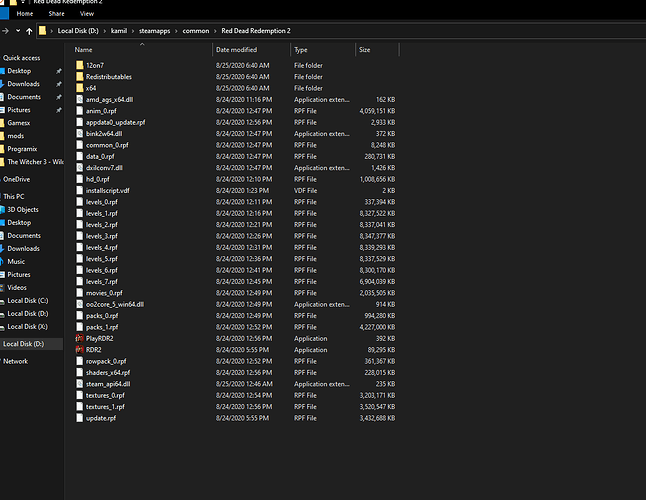Screen dimensions: 646x500
Task: Click the Music icon in sidebar
Action: click(x=2, y=262)
